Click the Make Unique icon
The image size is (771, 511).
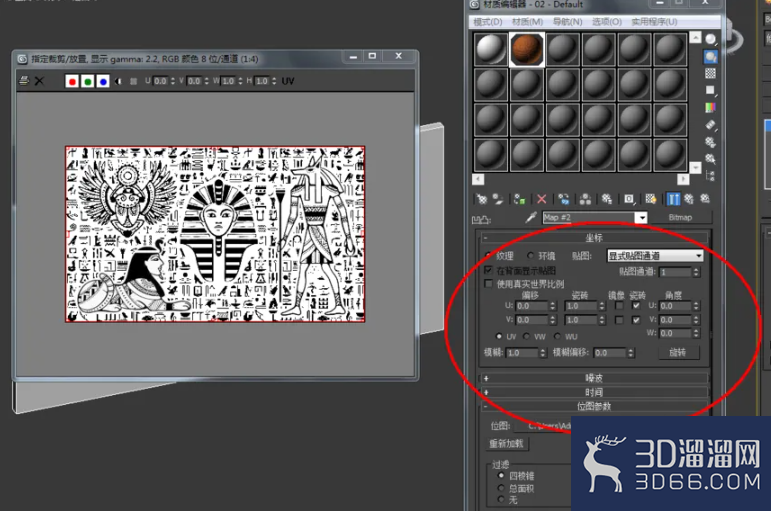pyautogui.click(x=585, y=199)
